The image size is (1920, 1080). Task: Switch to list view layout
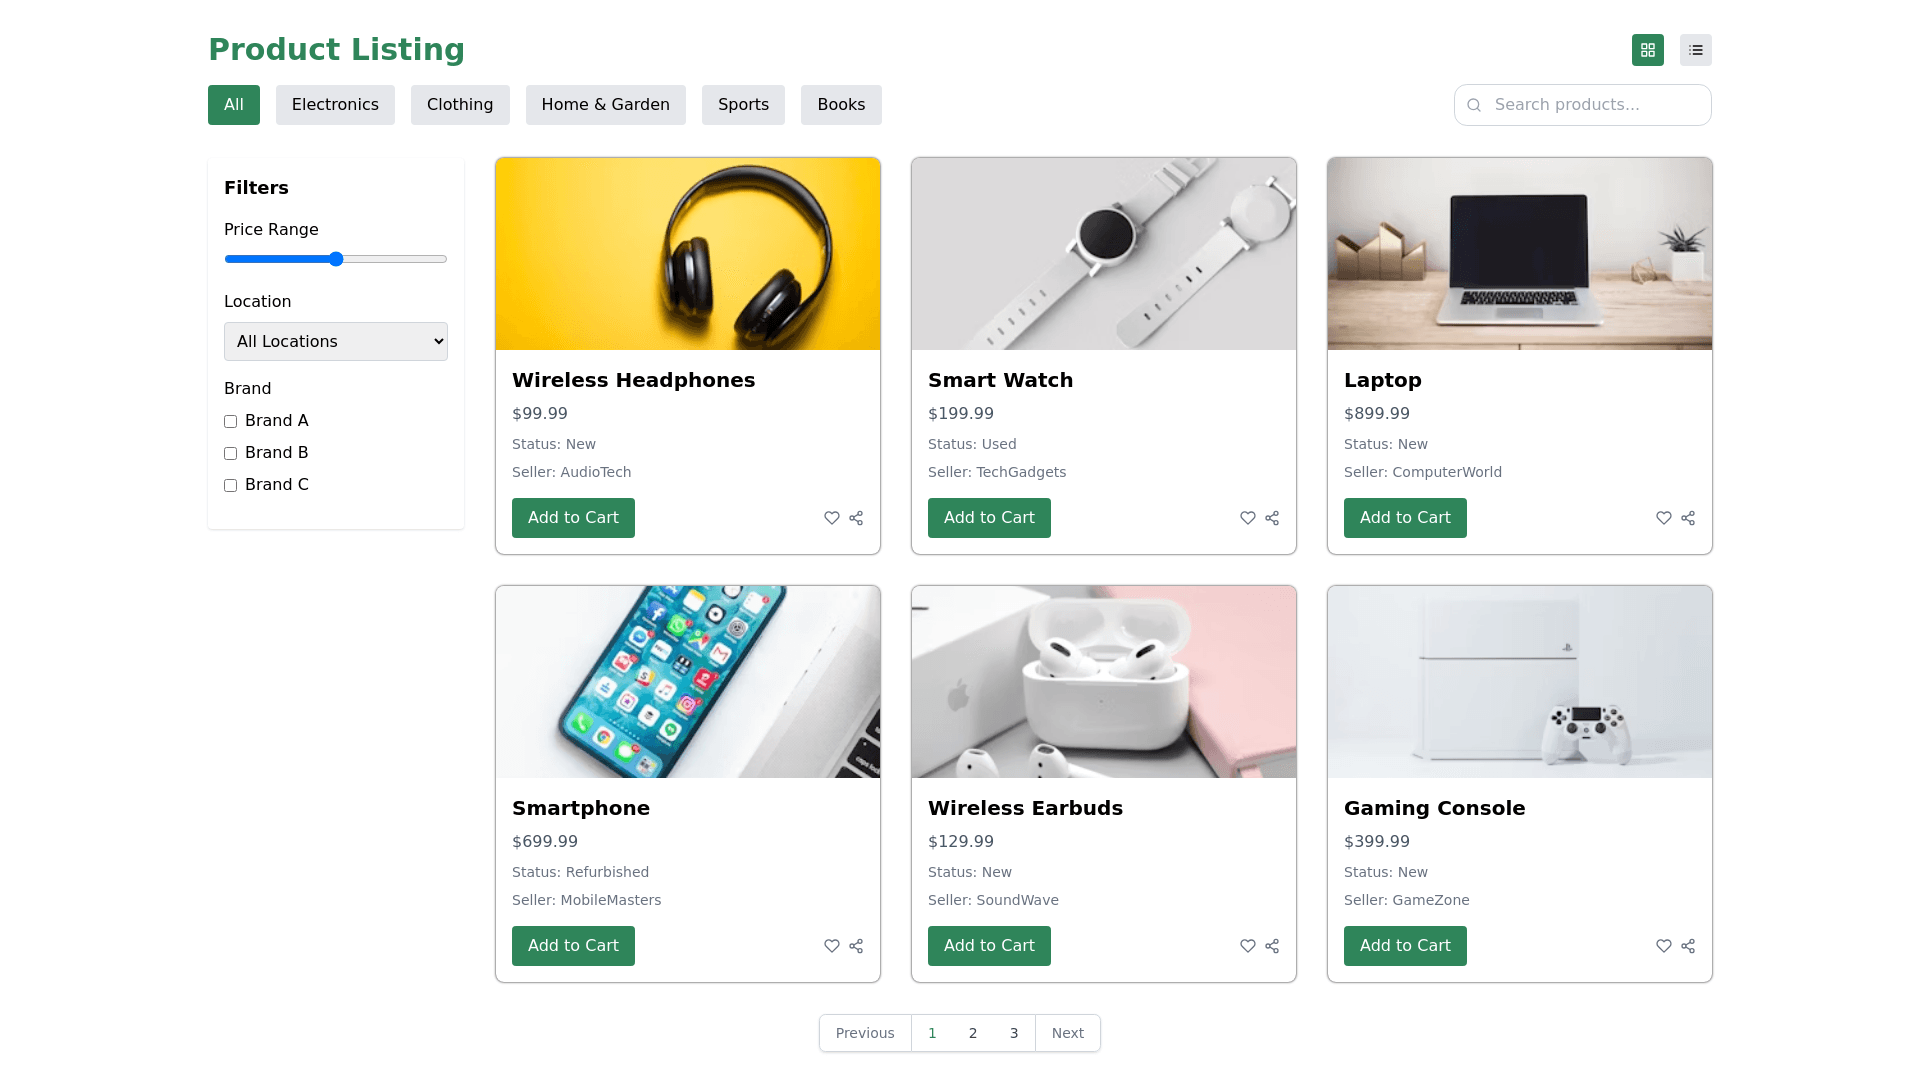coord(1696,50)
